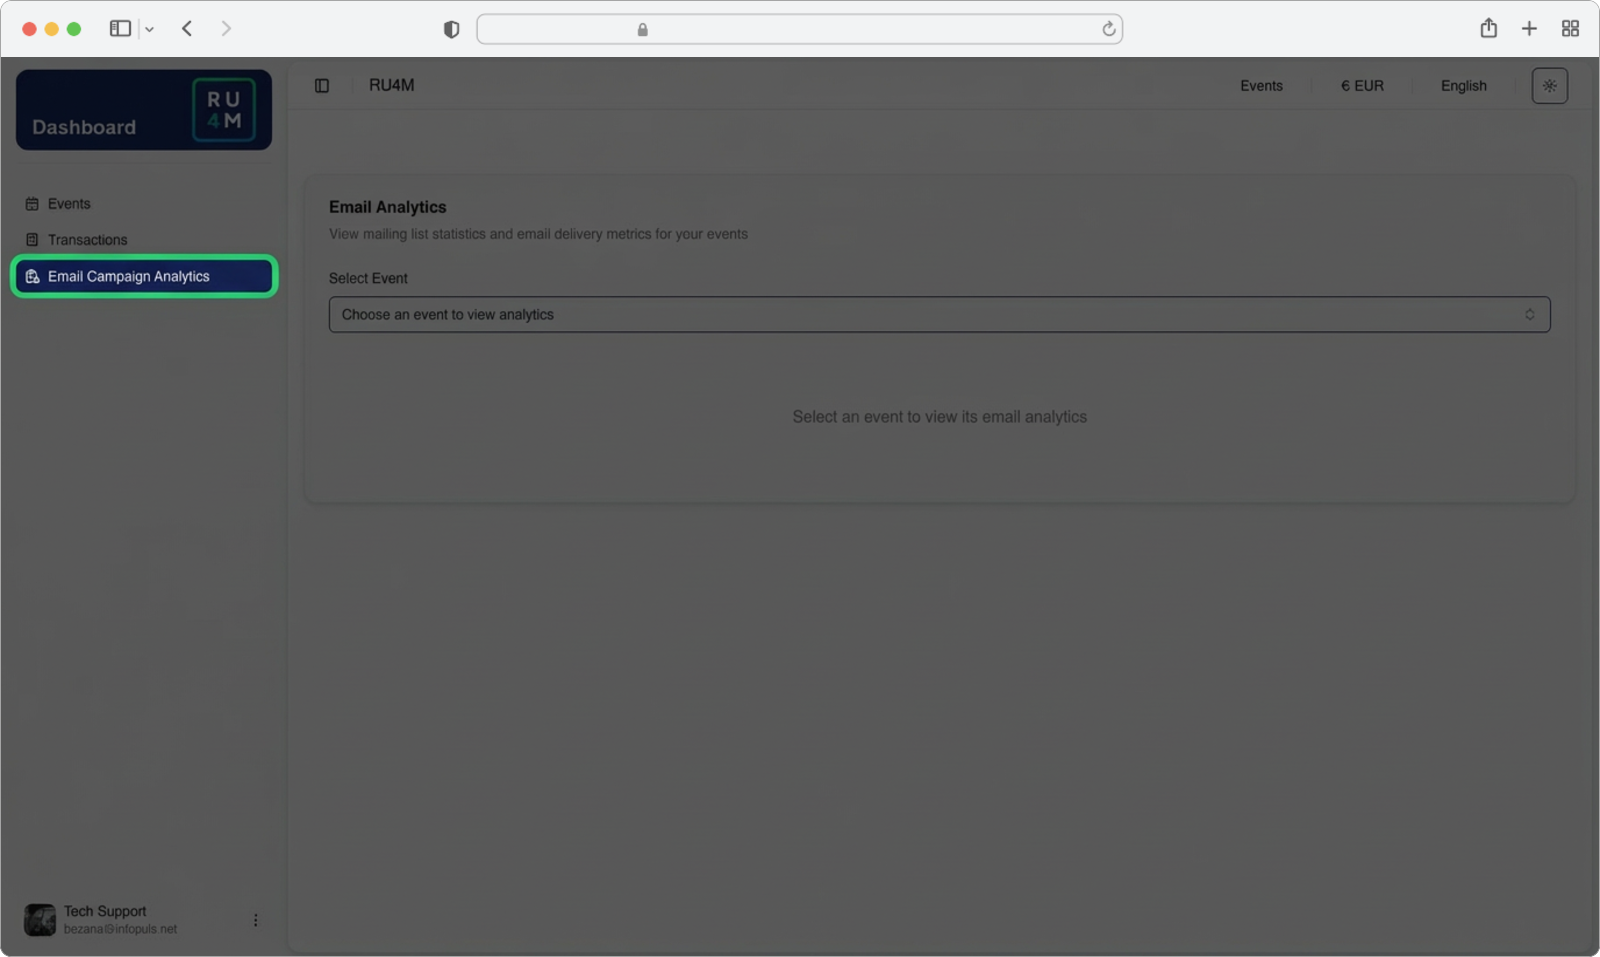Screen dimensions: 1600x957
Task: Open Transactions in the sidebar
Action: point(87,240)
